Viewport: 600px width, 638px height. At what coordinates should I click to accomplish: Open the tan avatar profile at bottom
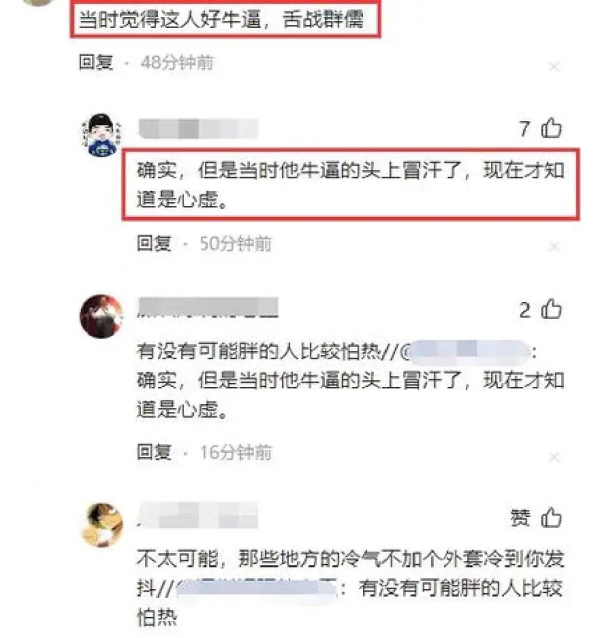pyautogui.click(x=102, y=525)
